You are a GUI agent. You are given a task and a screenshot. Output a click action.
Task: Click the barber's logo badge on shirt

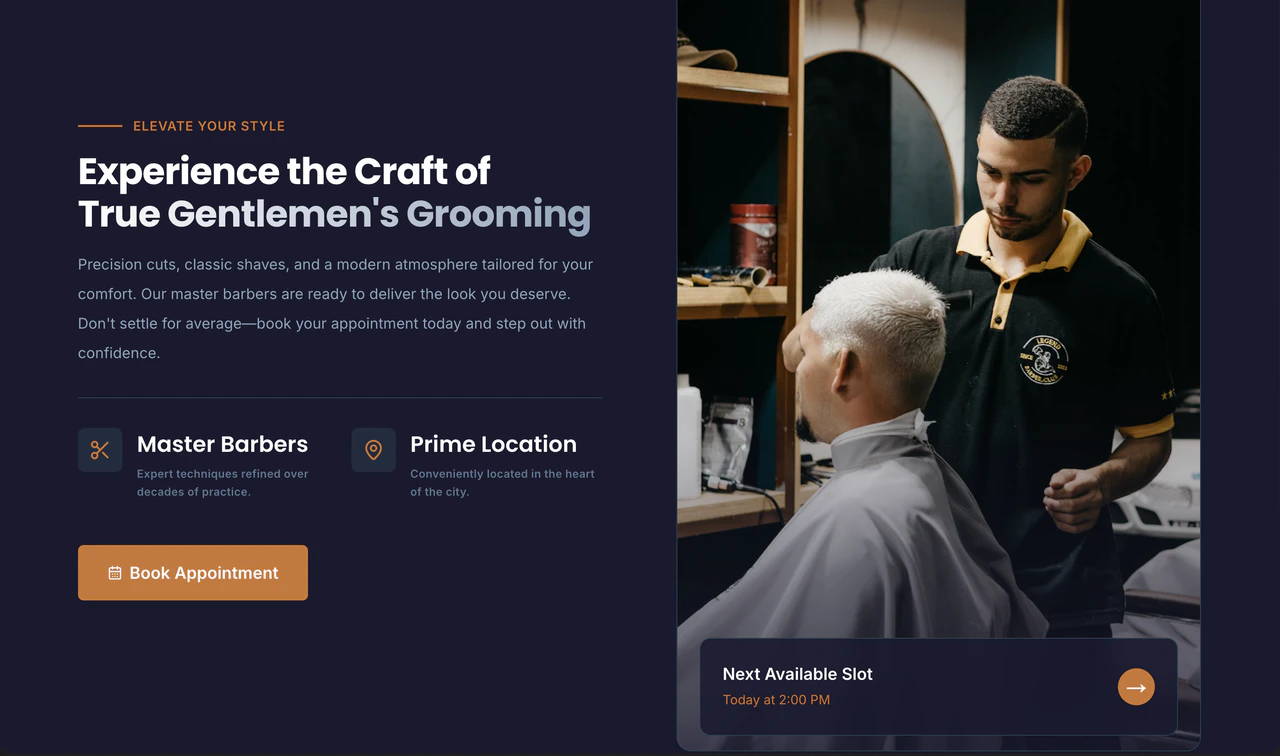(x=1044, y=360)
